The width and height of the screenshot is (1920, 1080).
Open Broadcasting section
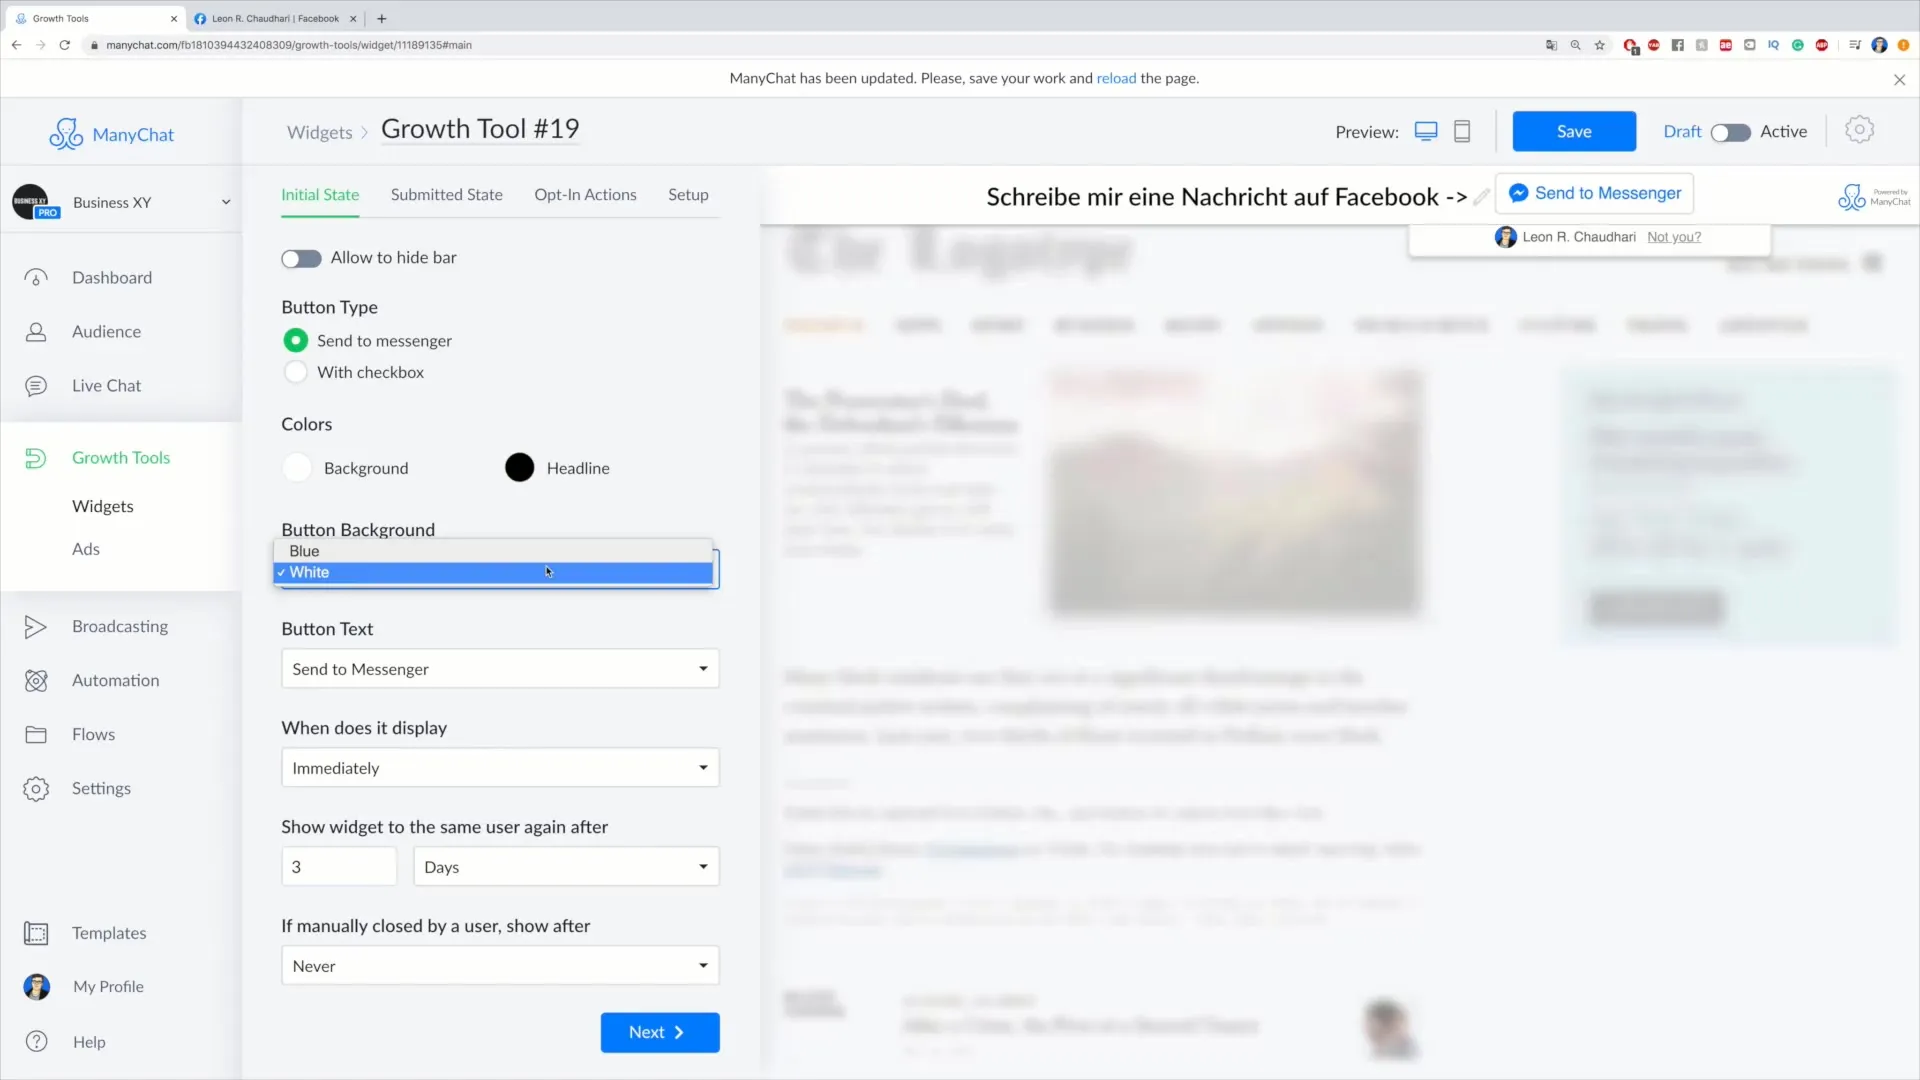point(121,625)
